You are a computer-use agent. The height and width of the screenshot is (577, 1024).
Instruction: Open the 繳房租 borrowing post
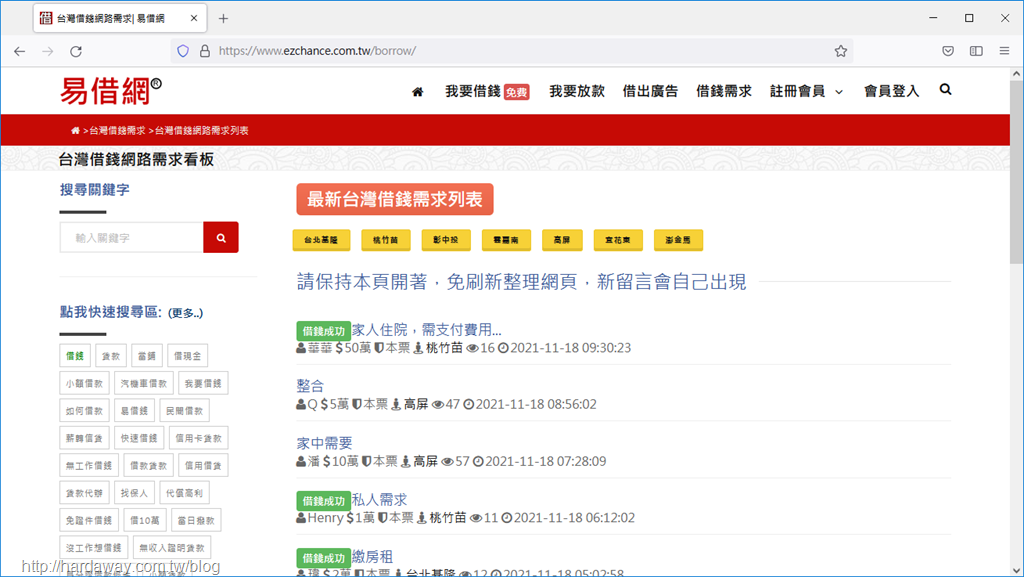(372, 557)
